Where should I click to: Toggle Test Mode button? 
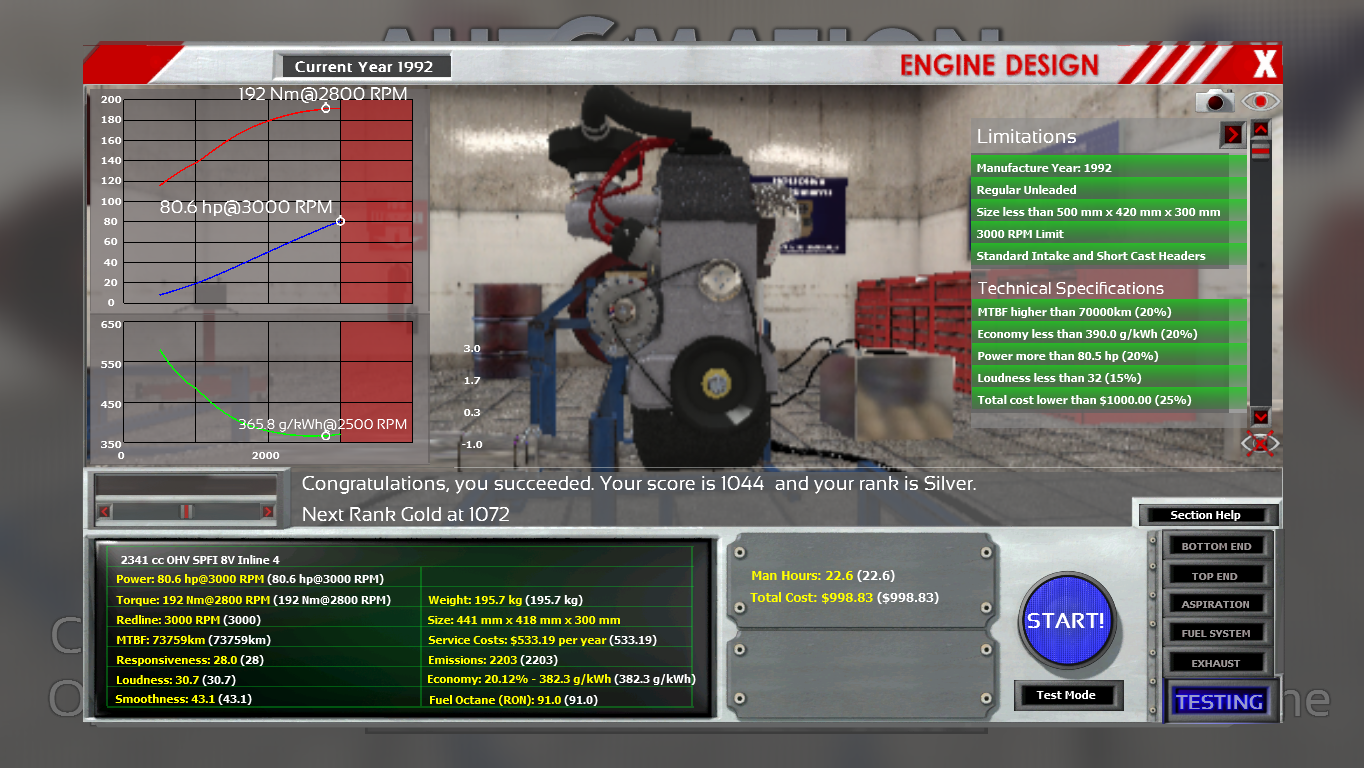[x=1066, y=695]
